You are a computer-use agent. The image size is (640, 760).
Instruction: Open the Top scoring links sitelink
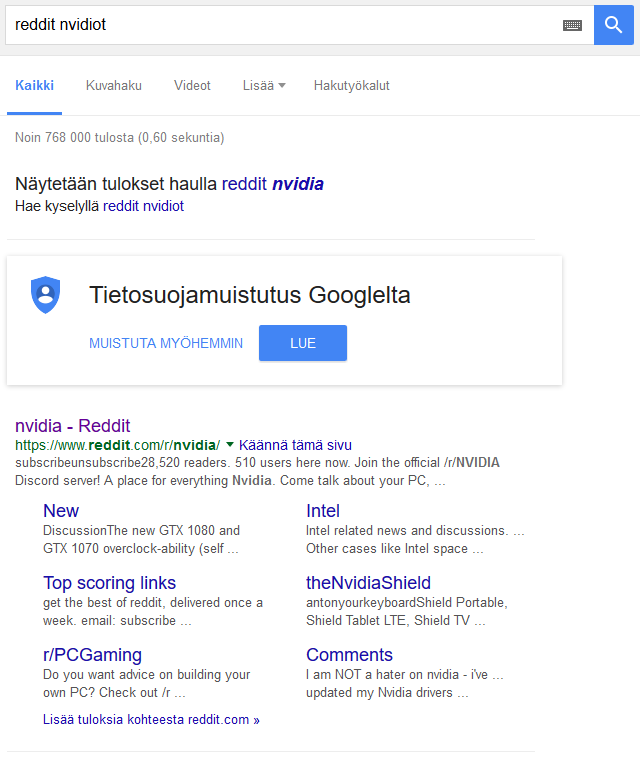[110, 583]
